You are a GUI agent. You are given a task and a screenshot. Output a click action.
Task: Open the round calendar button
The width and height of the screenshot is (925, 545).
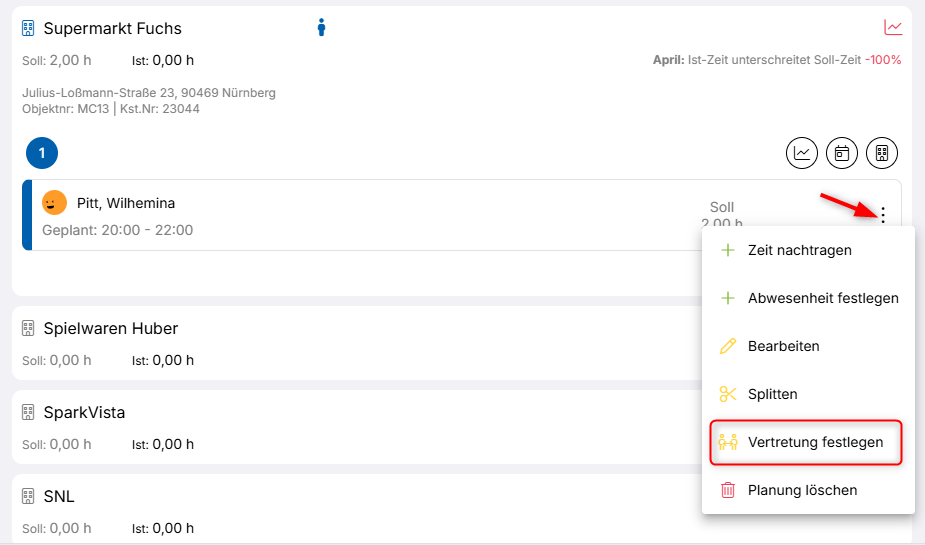pyautogui.click(x=842, y=153)
